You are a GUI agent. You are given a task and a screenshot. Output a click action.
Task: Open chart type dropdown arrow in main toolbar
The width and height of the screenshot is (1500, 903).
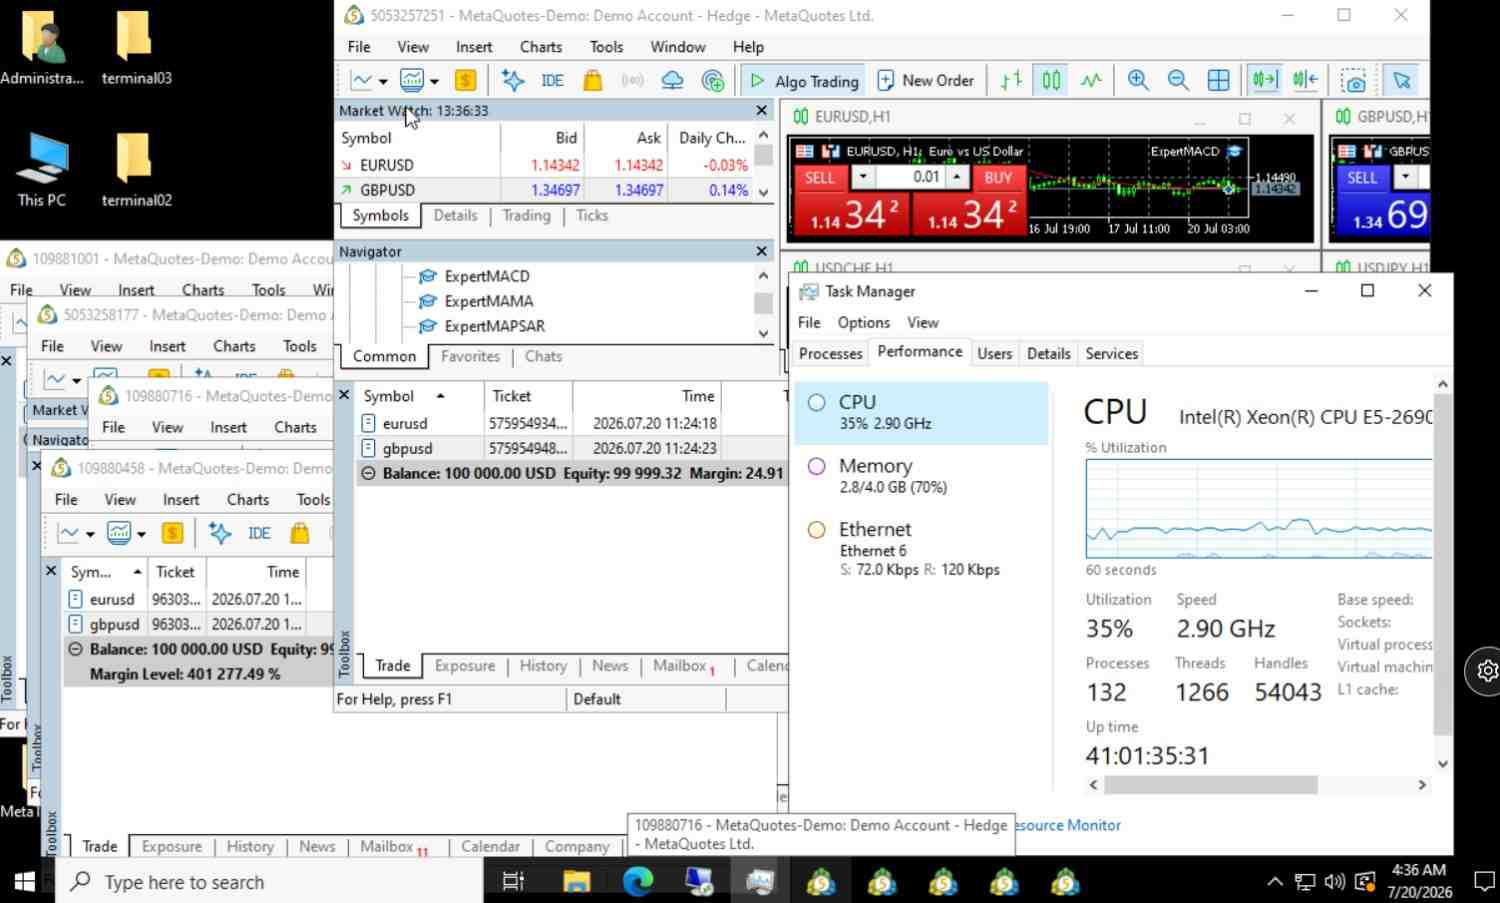pyautogui.click(x=383, y=82)
